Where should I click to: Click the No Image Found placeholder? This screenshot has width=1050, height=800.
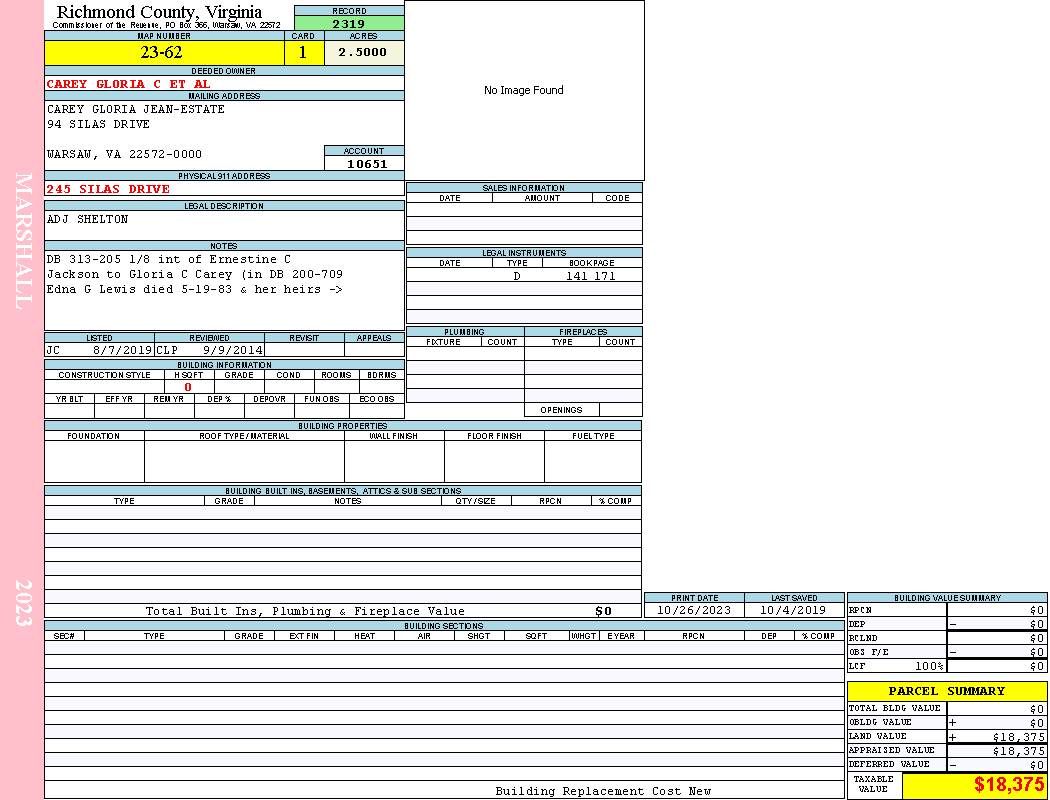click(524, 90)
